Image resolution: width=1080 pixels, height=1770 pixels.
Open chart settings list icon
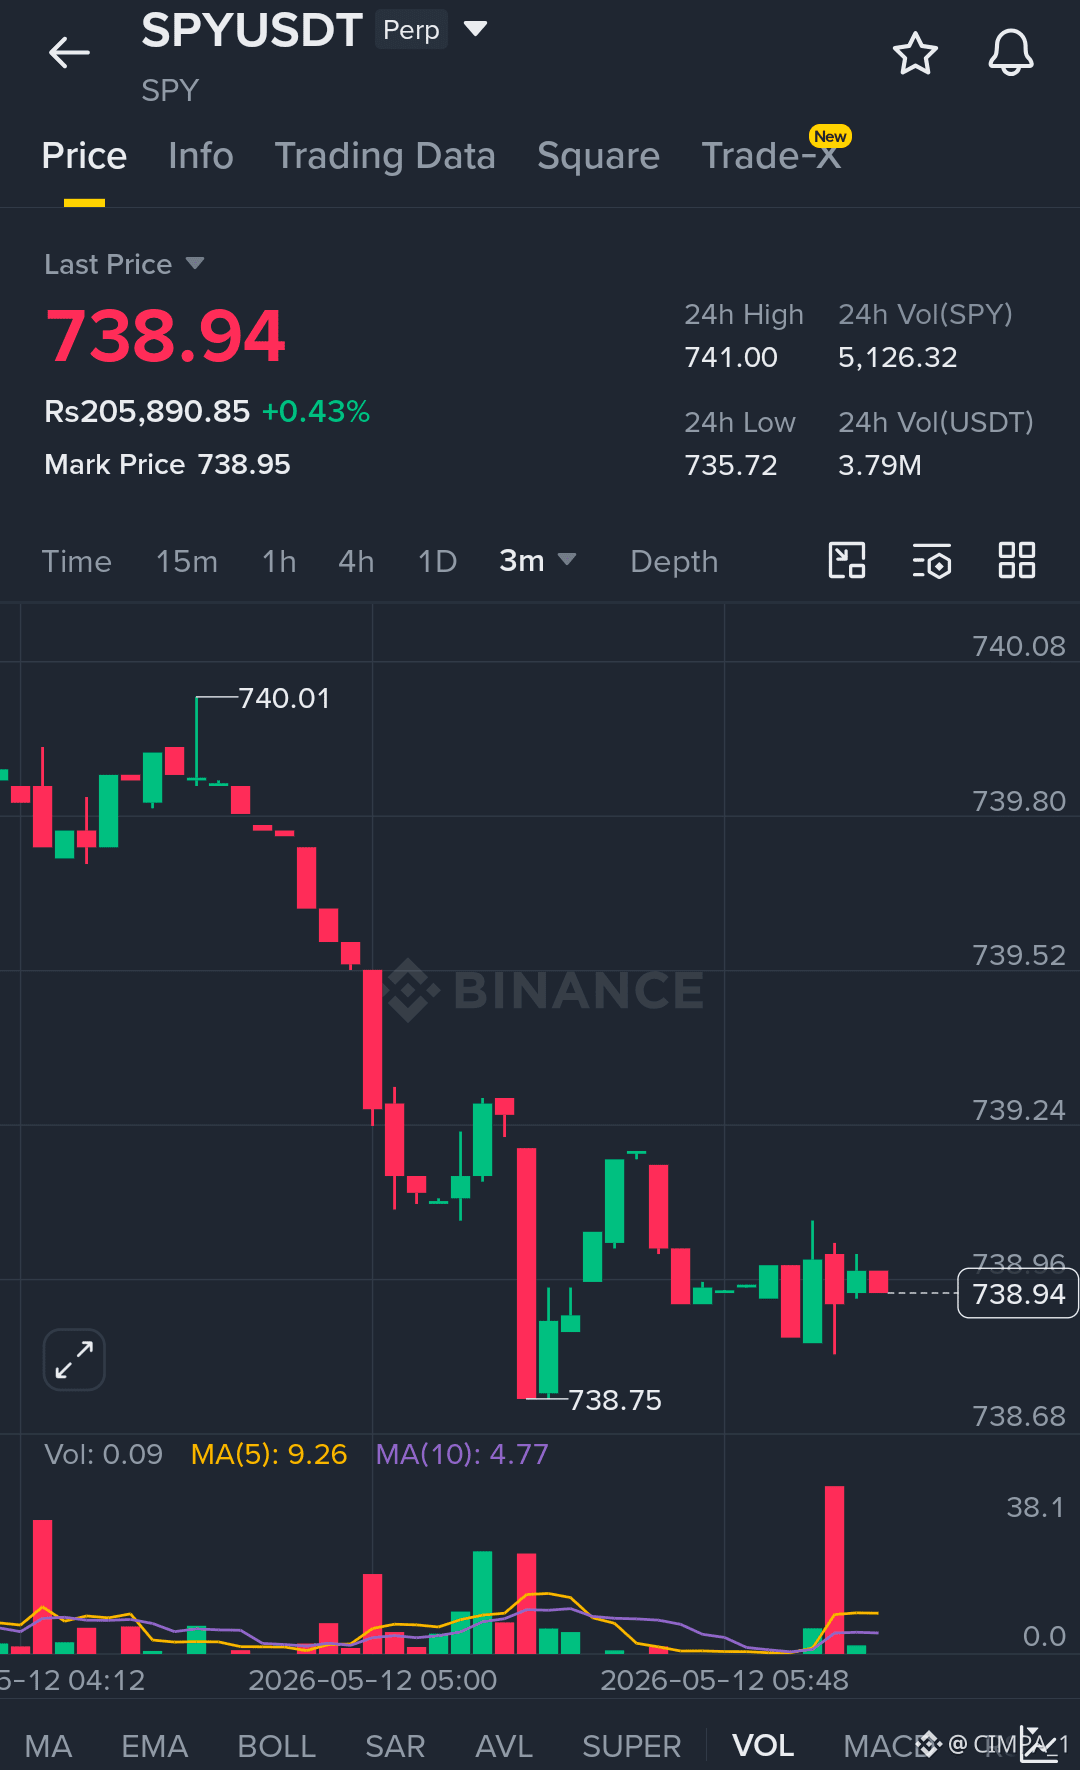tap(932, 561)
